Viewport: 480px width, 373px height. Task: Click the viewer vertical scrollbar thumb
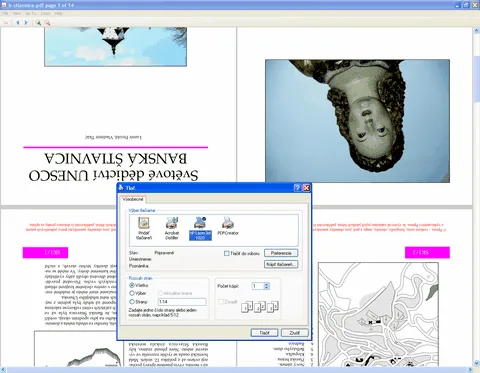pyautogui.click(x=477, y=79)
